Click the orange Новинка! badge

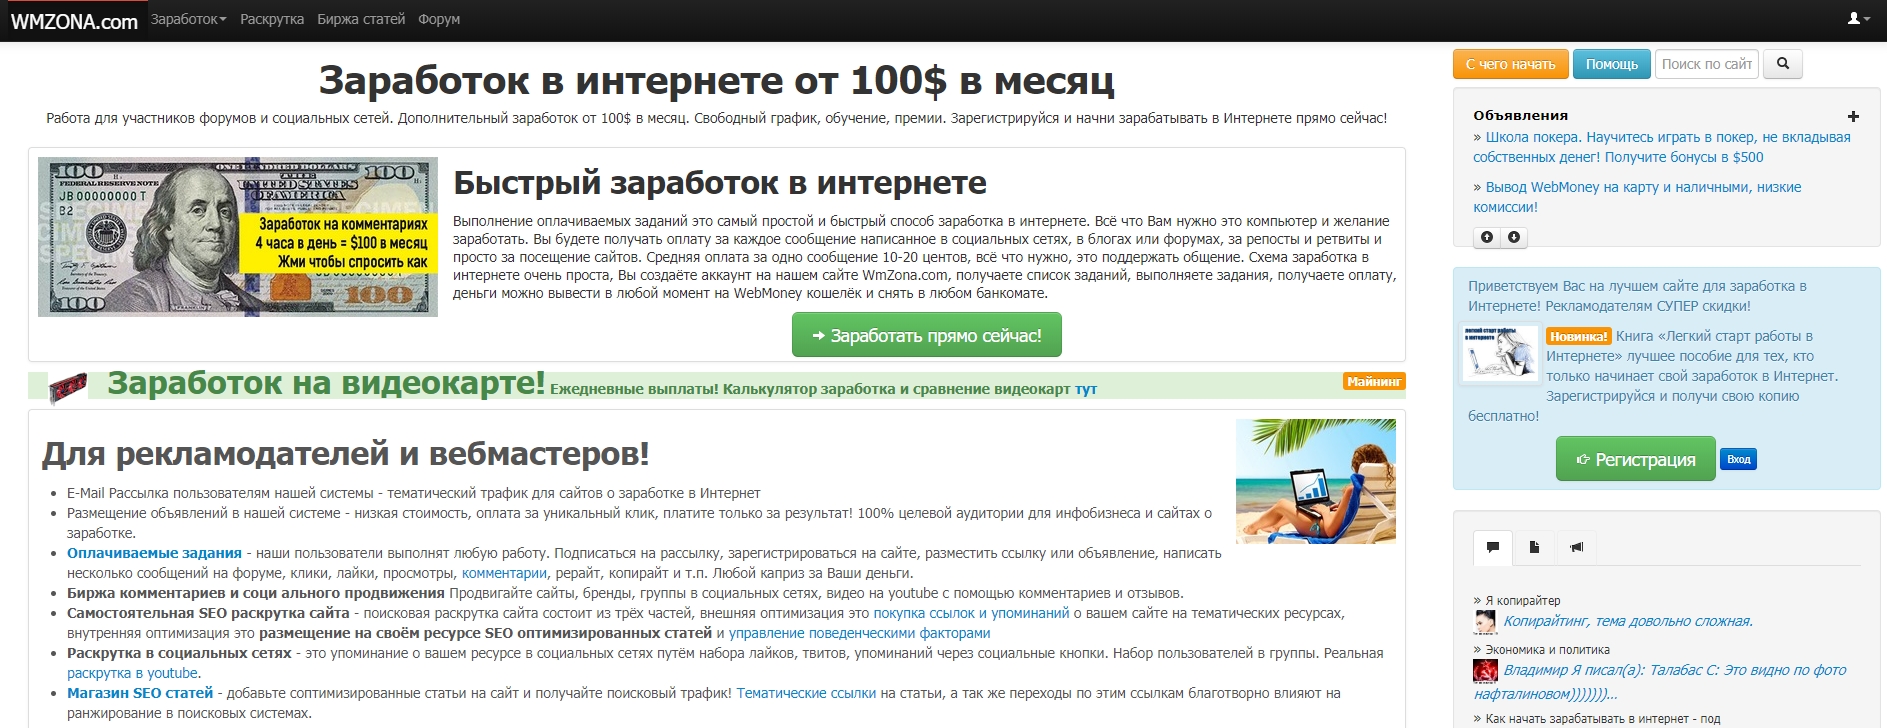click(1578, 337)
